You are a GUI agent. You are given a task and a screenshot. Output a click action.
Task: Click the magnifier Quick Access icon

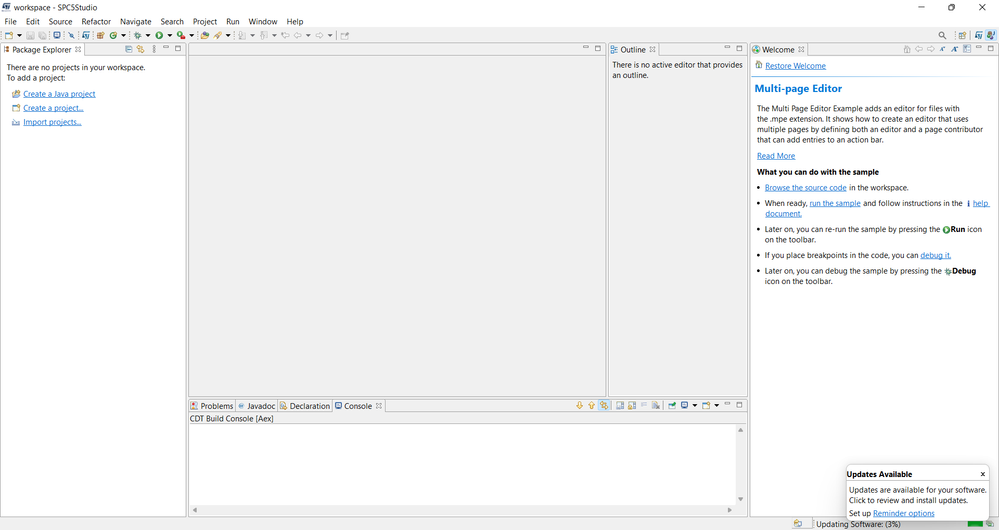[942, 36]
